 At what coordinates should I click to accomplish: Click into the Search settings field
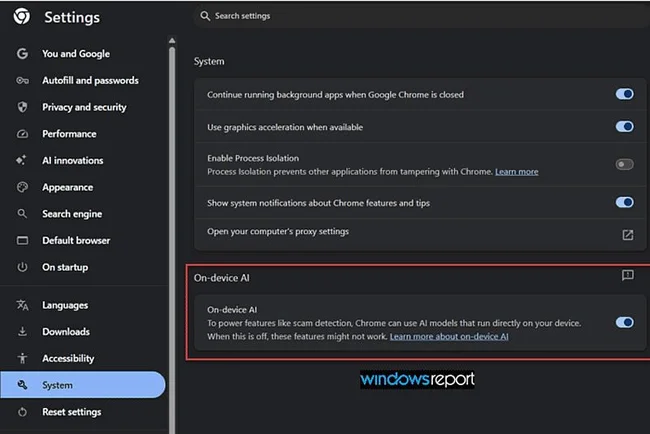pyautogui.click(x=419, y=16)
